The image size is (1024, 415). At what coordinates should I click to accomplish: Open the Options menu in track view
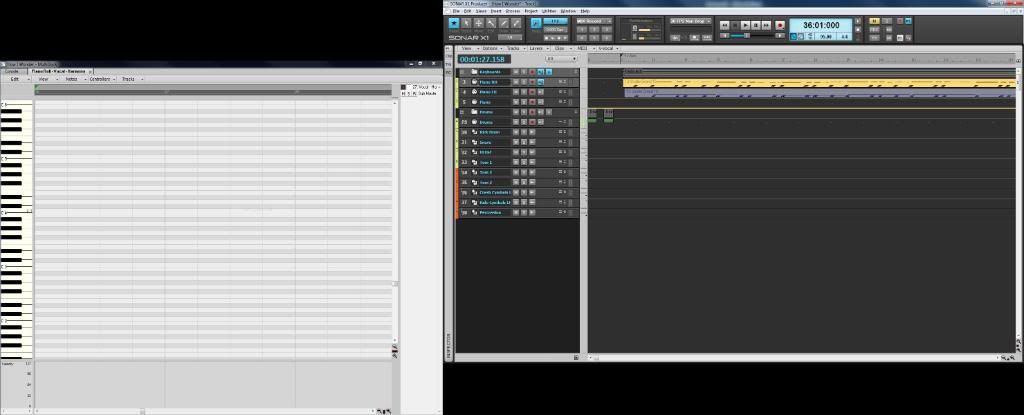pos(491,48)
